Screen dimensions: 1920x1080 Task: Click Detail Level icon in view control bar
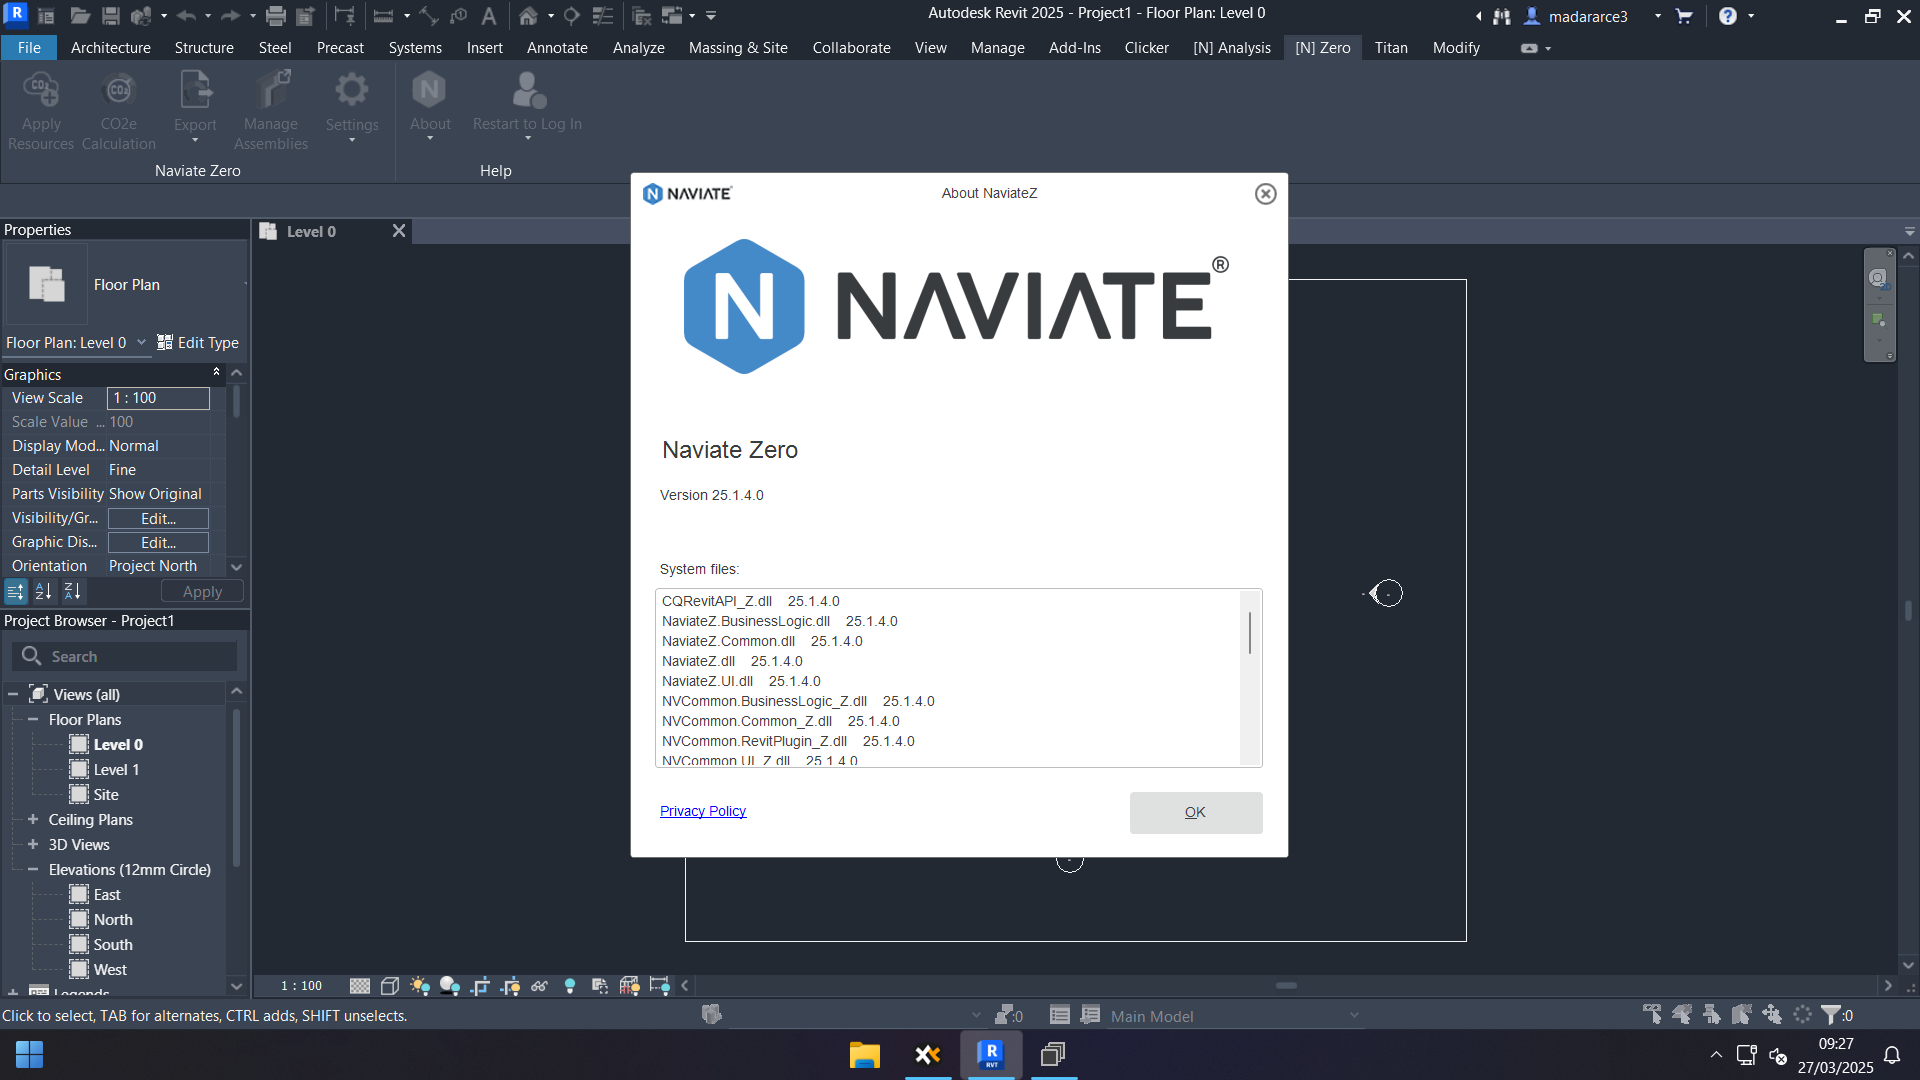[360, 986]
